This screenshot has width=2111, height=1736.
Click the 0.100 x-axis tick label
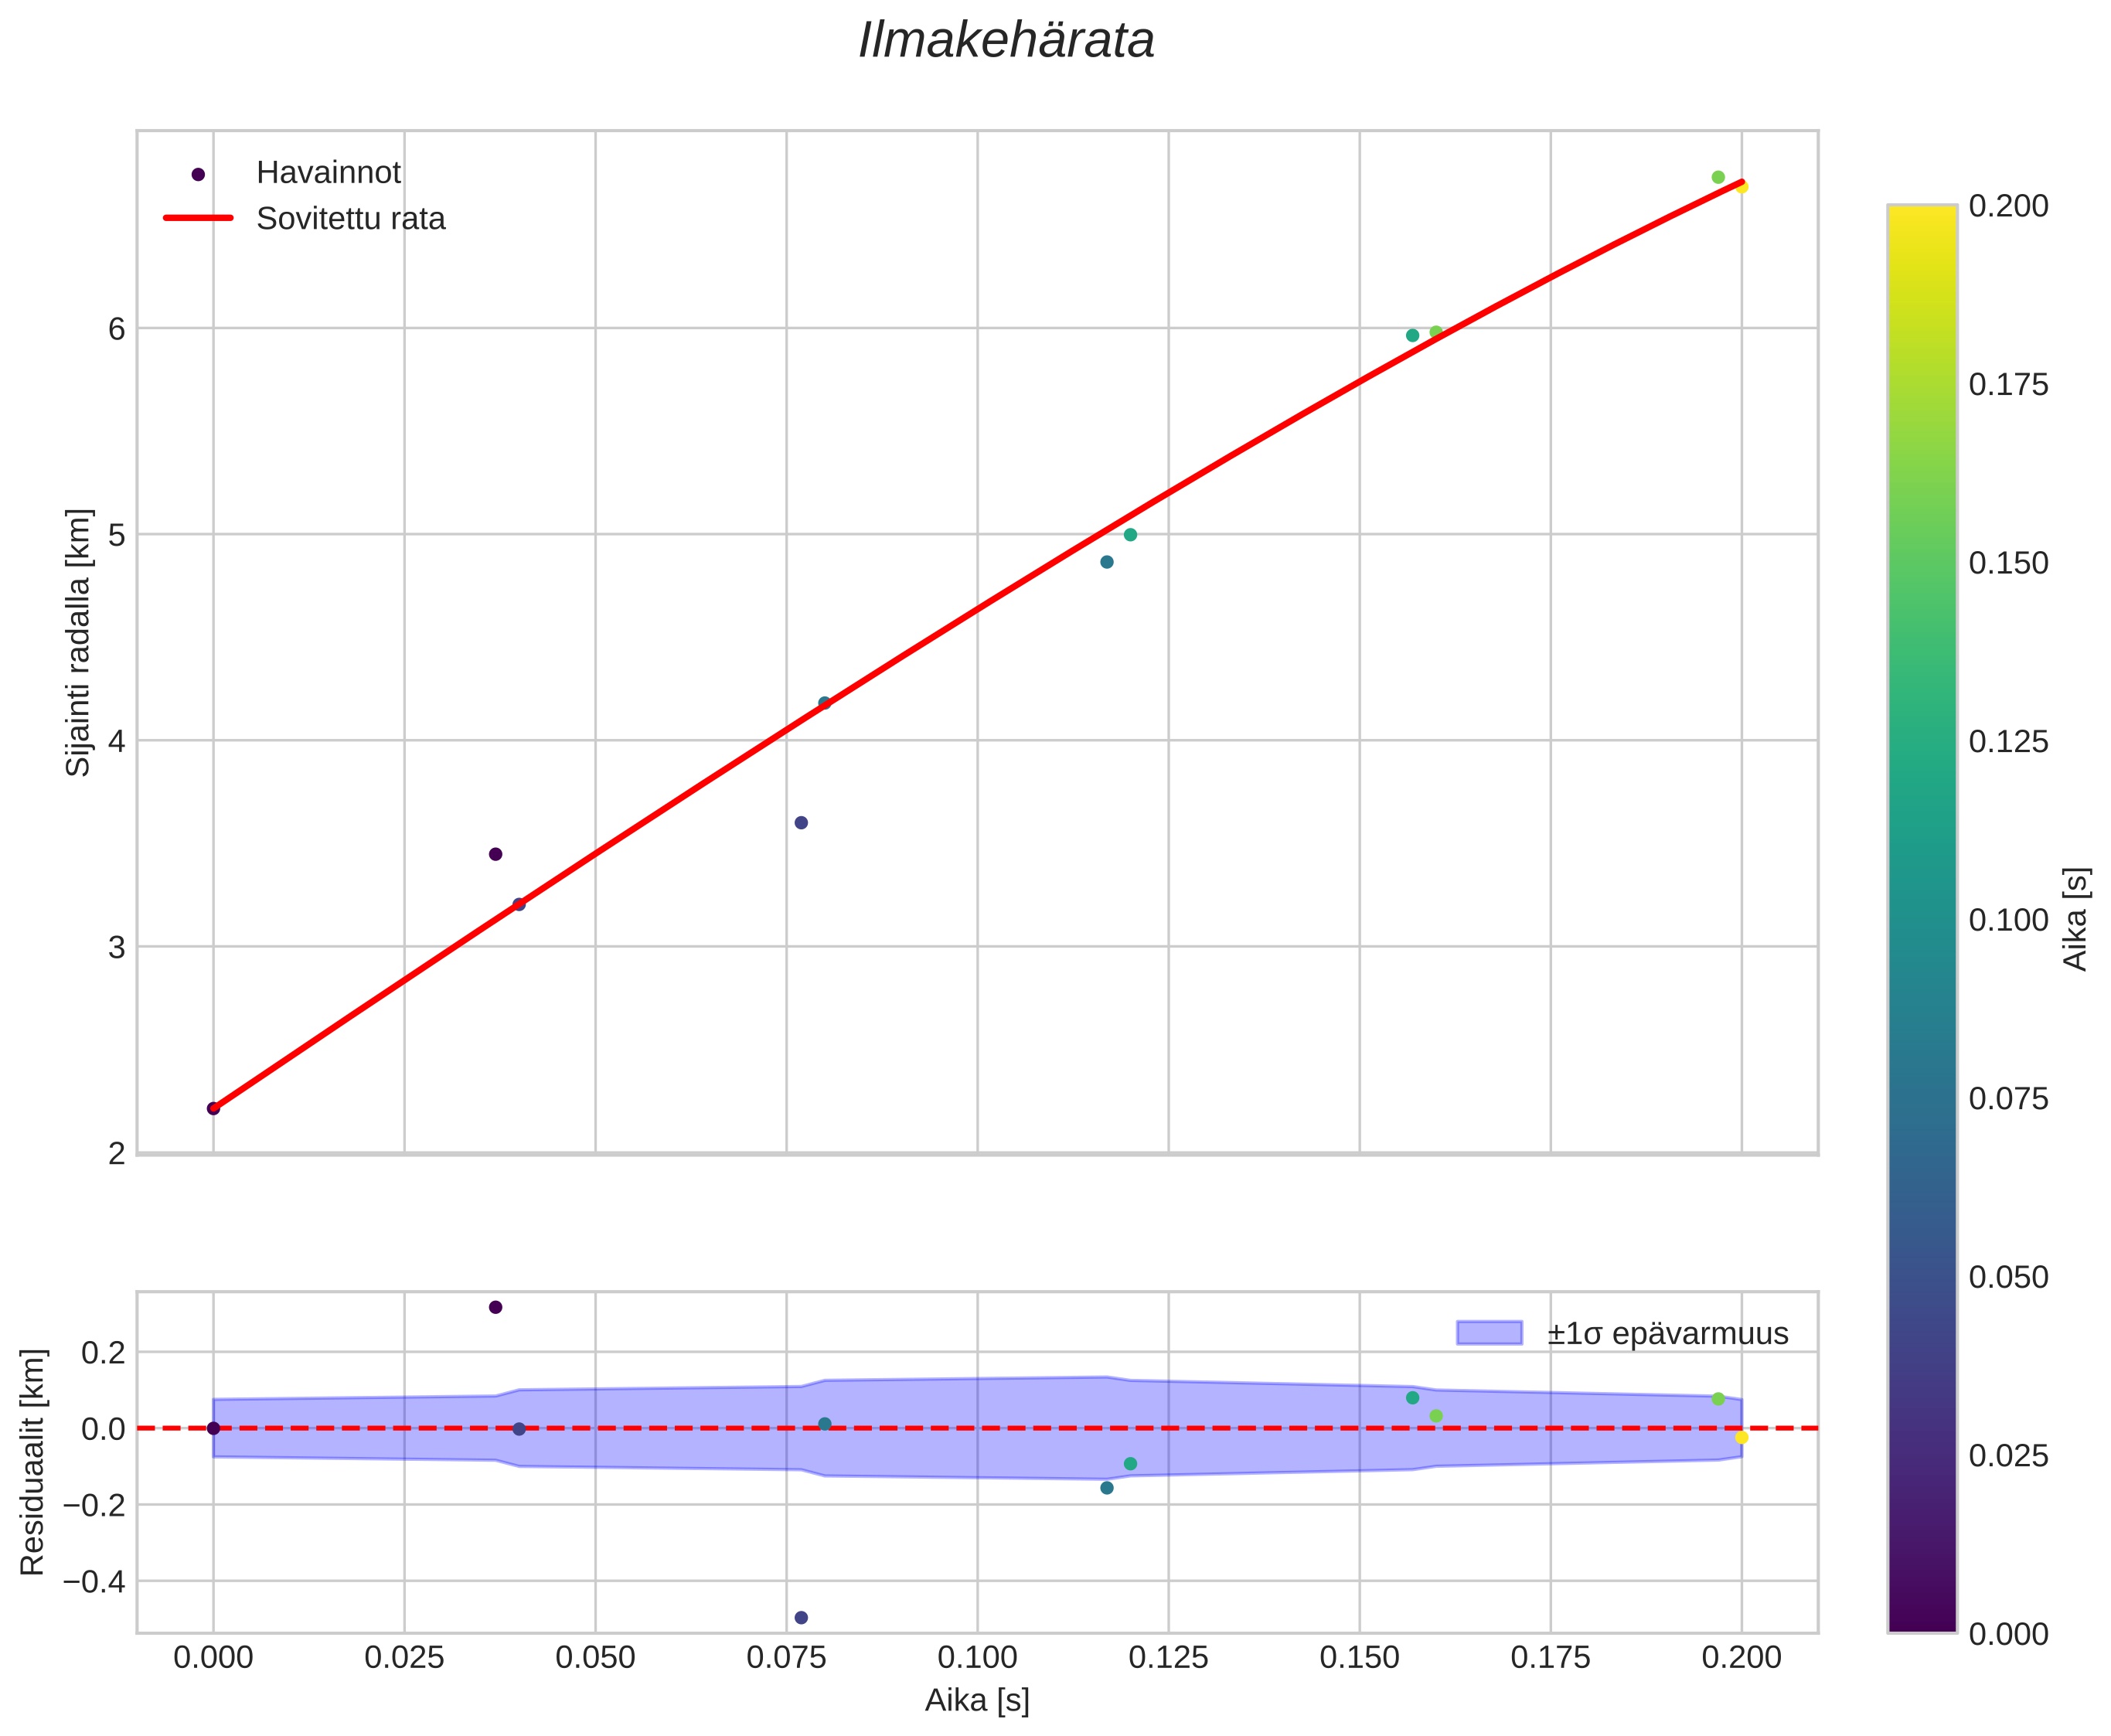976,1657
